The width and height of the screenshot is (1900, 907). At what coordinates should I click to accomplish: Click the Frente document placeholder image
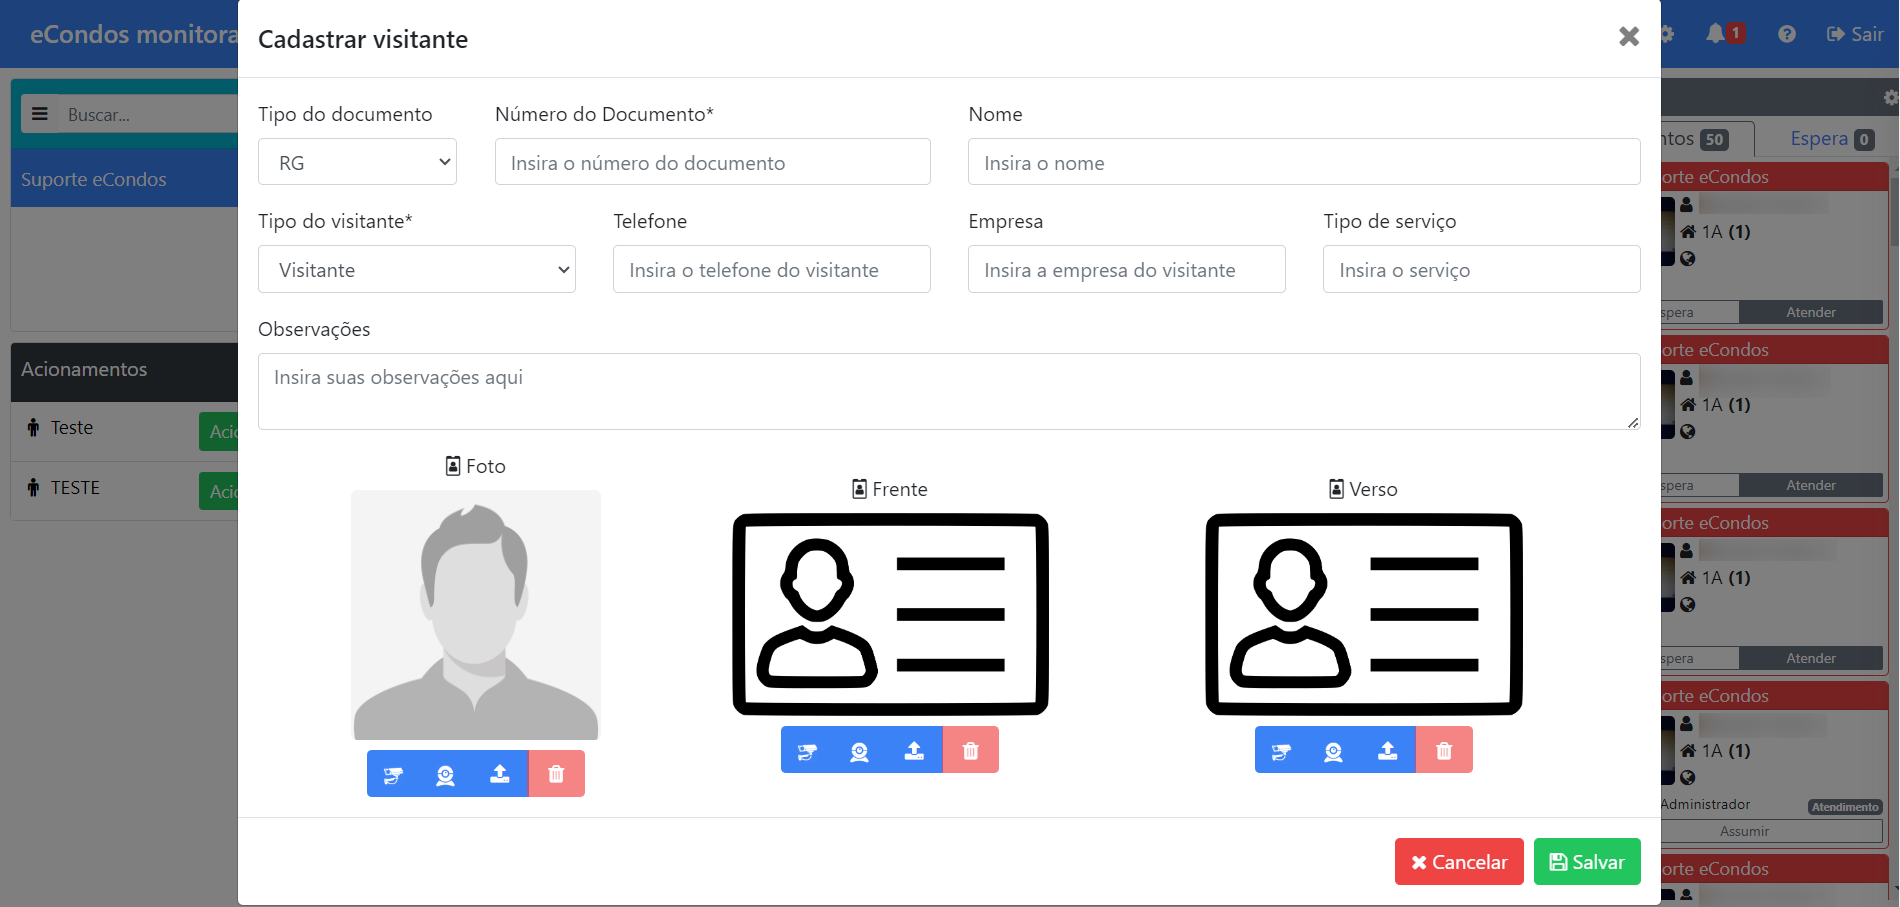pos(890,614)
